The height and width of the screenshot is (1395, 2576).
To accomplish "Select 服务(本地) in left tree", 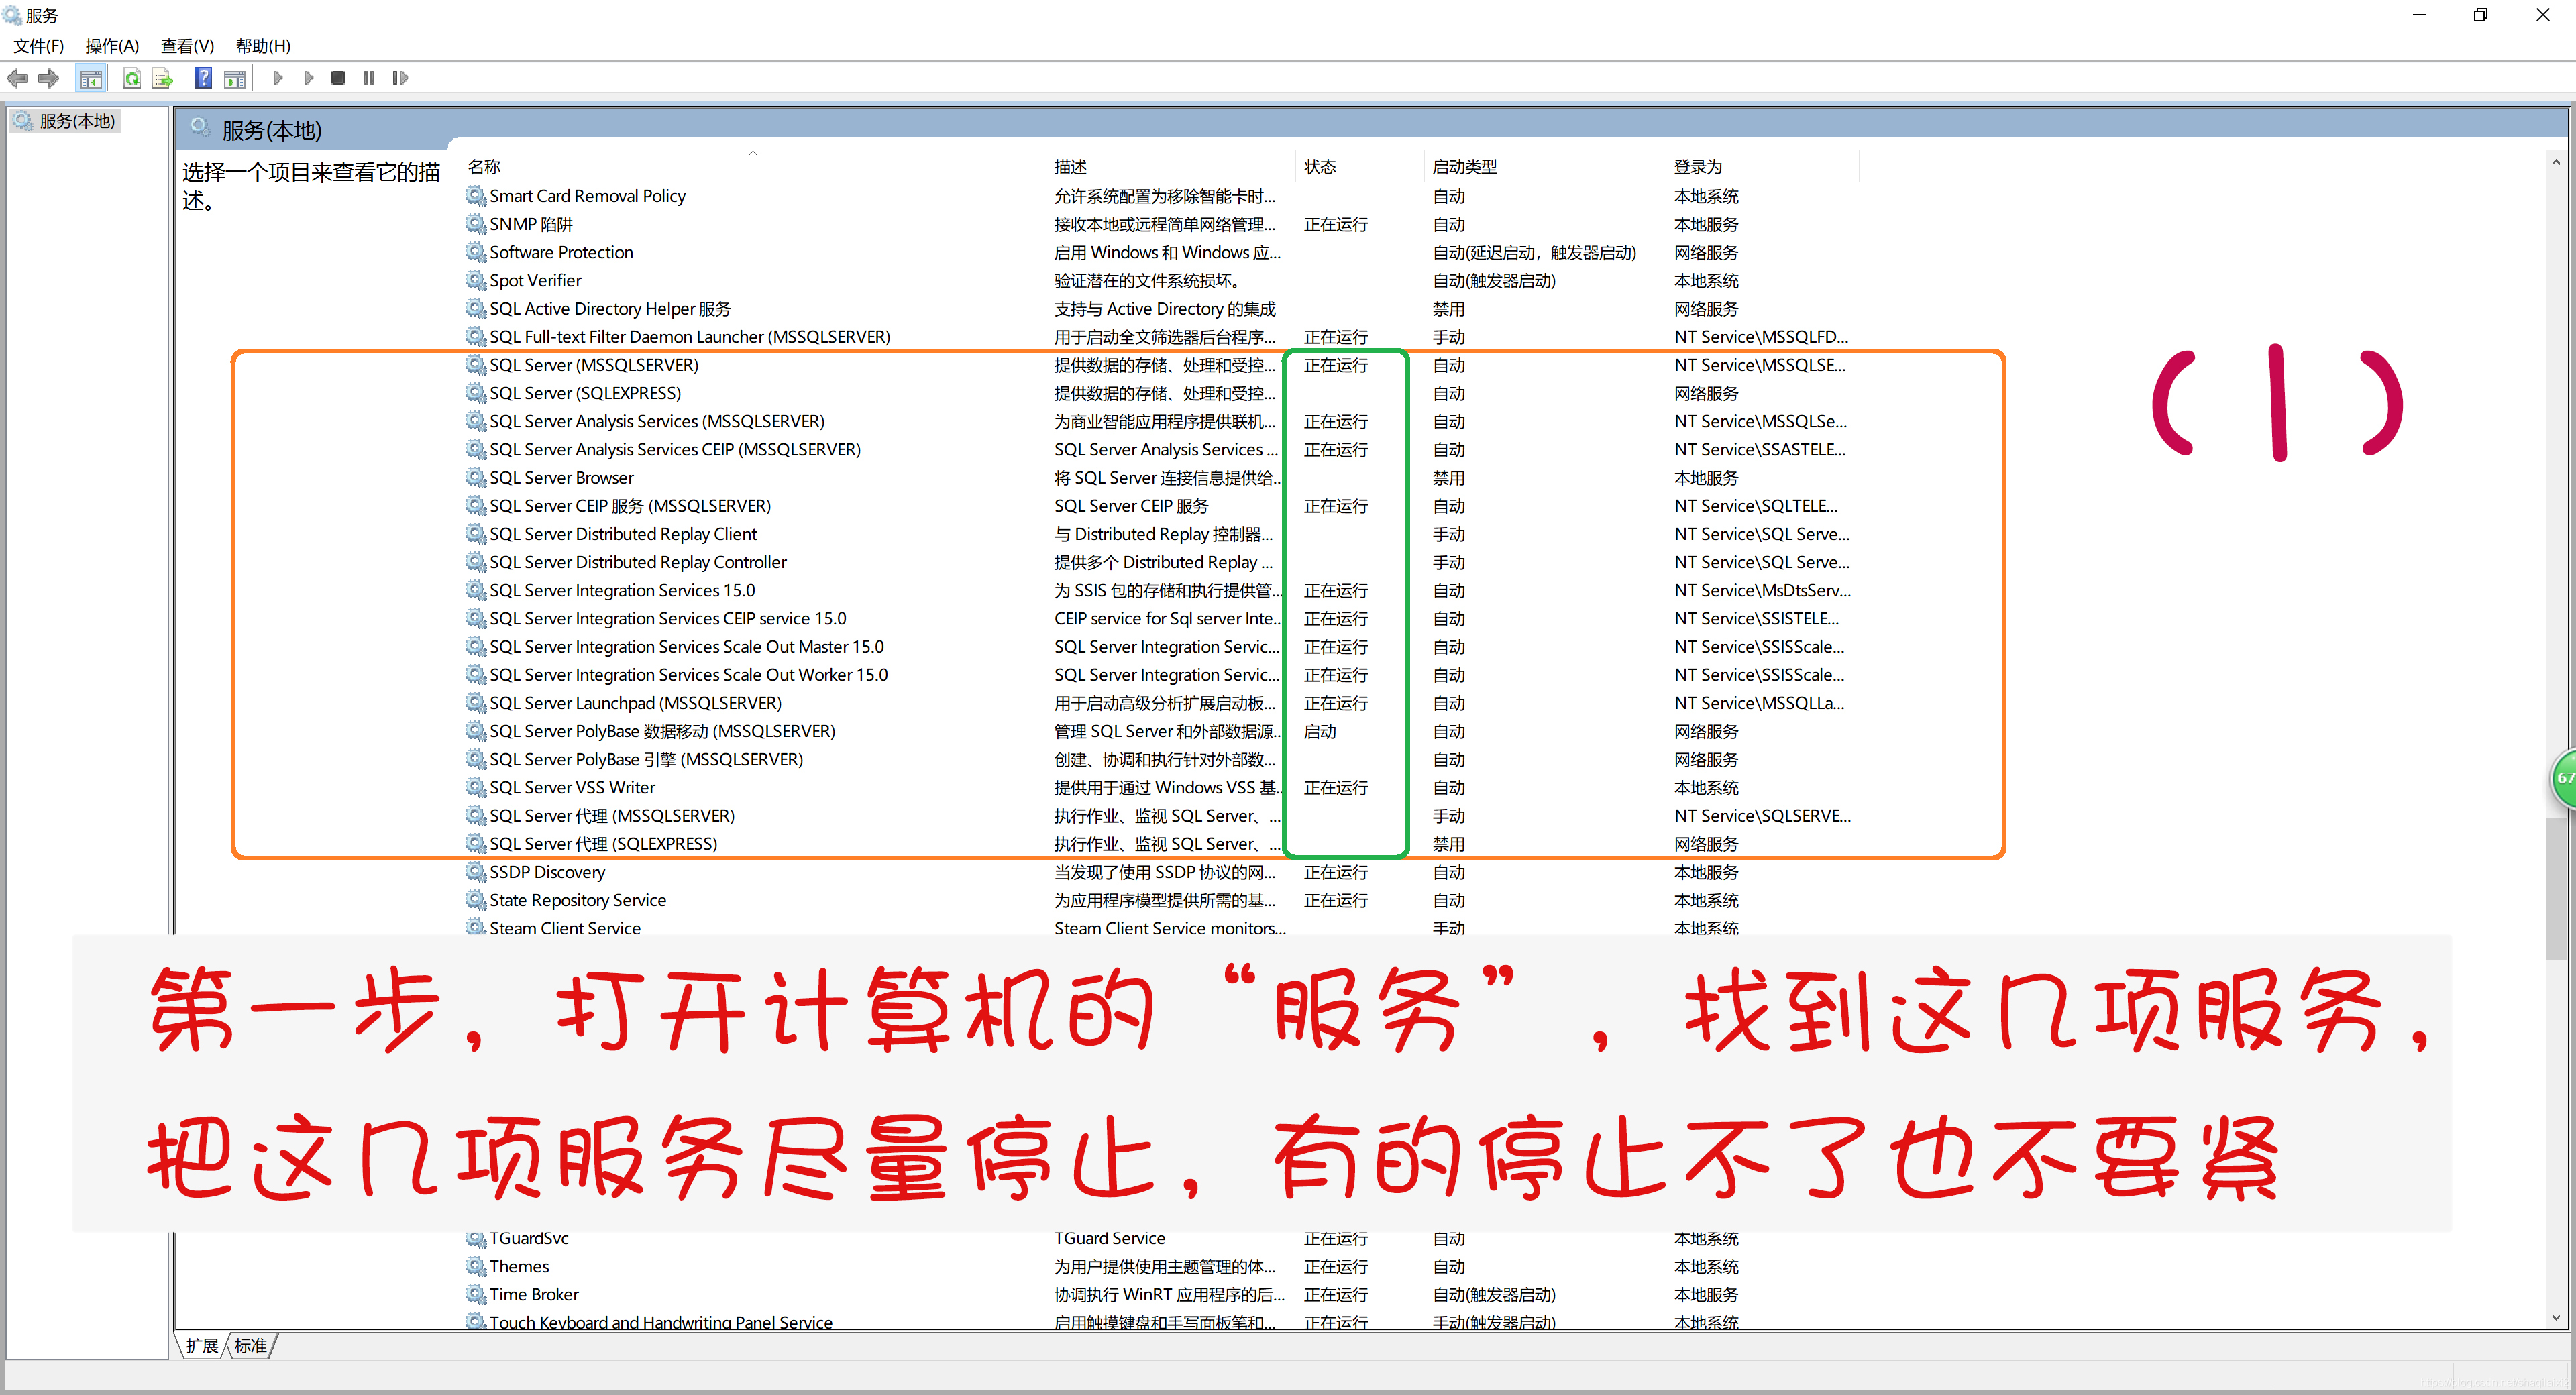I will coord(77,121).
